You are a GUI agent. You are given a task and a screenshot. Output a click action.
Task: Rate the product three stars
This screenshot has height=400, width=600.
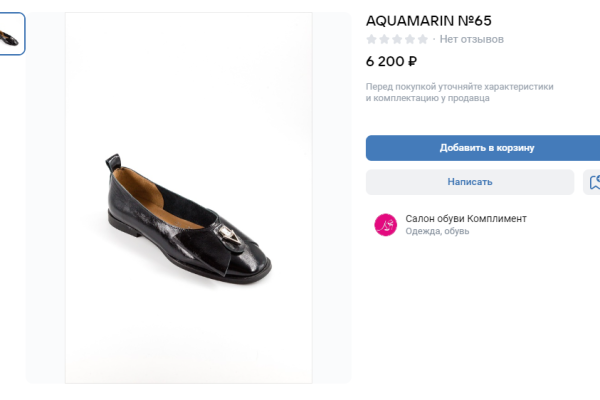(397, 39)
